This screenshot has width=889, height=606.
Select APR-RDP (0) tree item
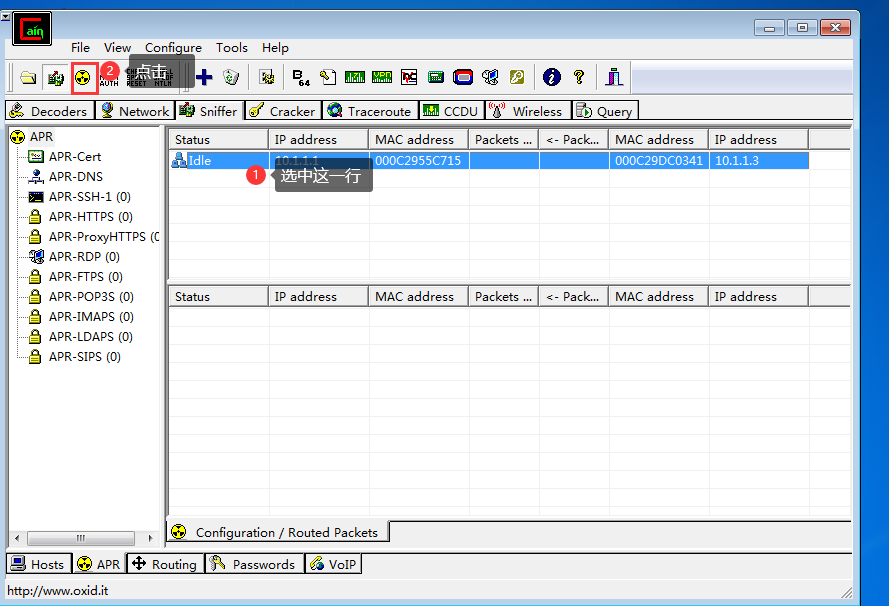84,257
